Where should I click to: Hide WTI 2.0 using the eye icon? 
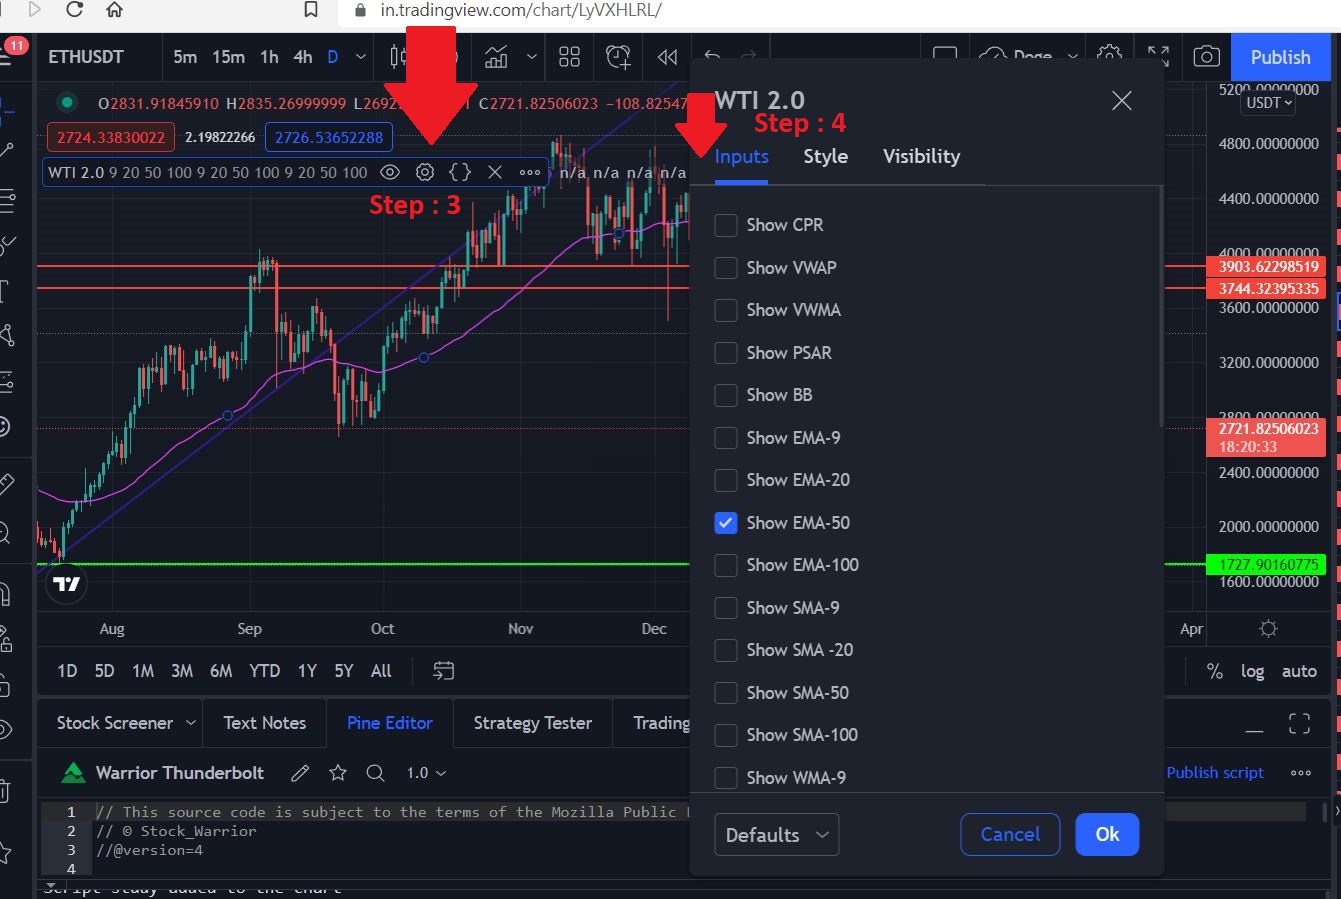point(390,172)
